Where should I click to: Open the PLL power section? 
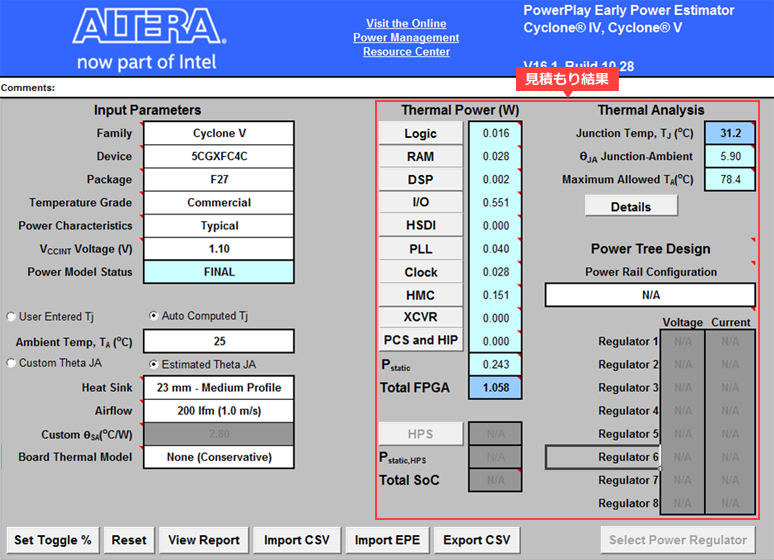click(421, 249)
